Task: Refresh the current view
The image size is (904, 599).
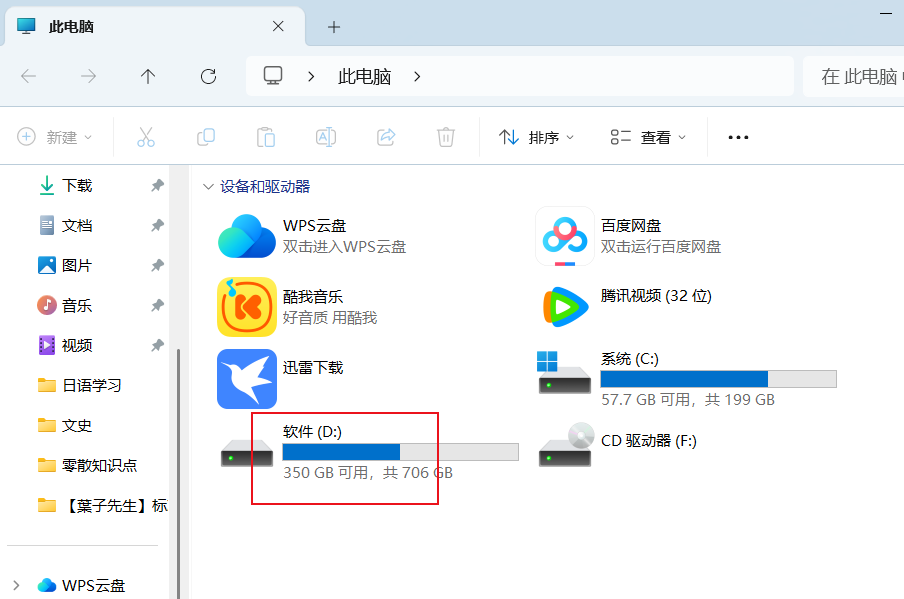Action: [208, 76]
